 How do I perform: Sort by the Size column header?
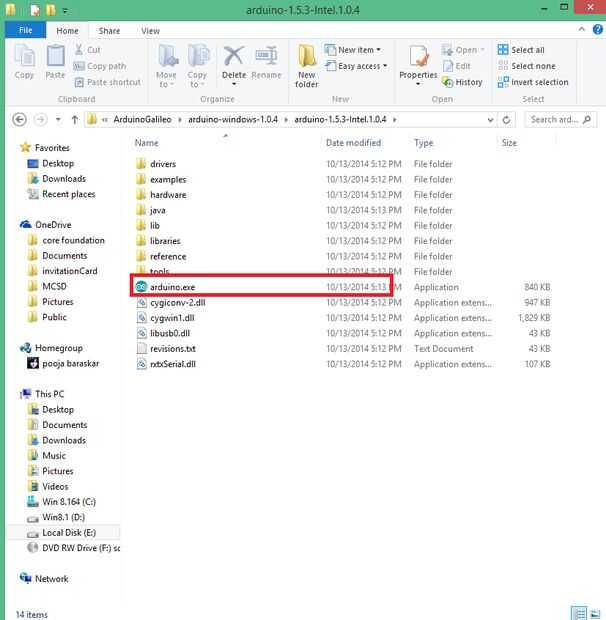pyautogui.click(x=509, y=143)
